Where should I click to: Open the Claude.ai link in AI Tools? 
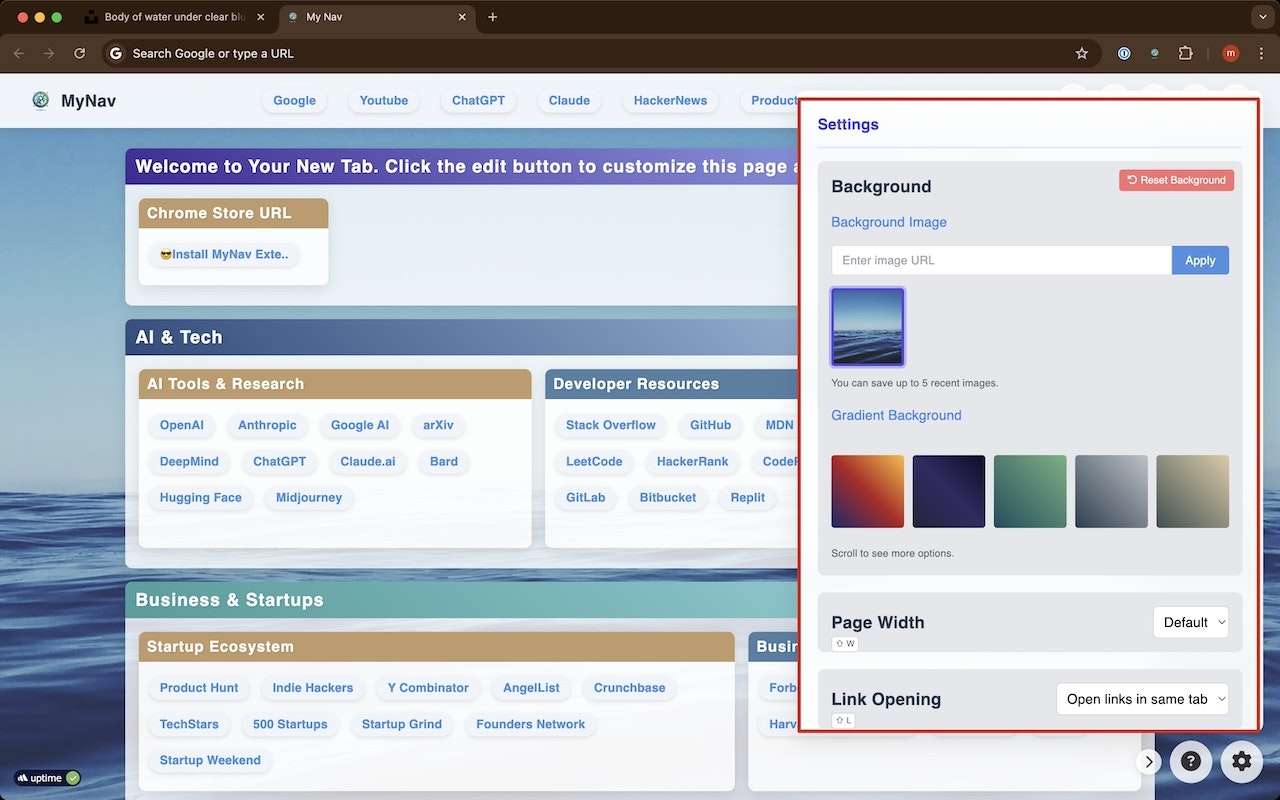(368, 461)
